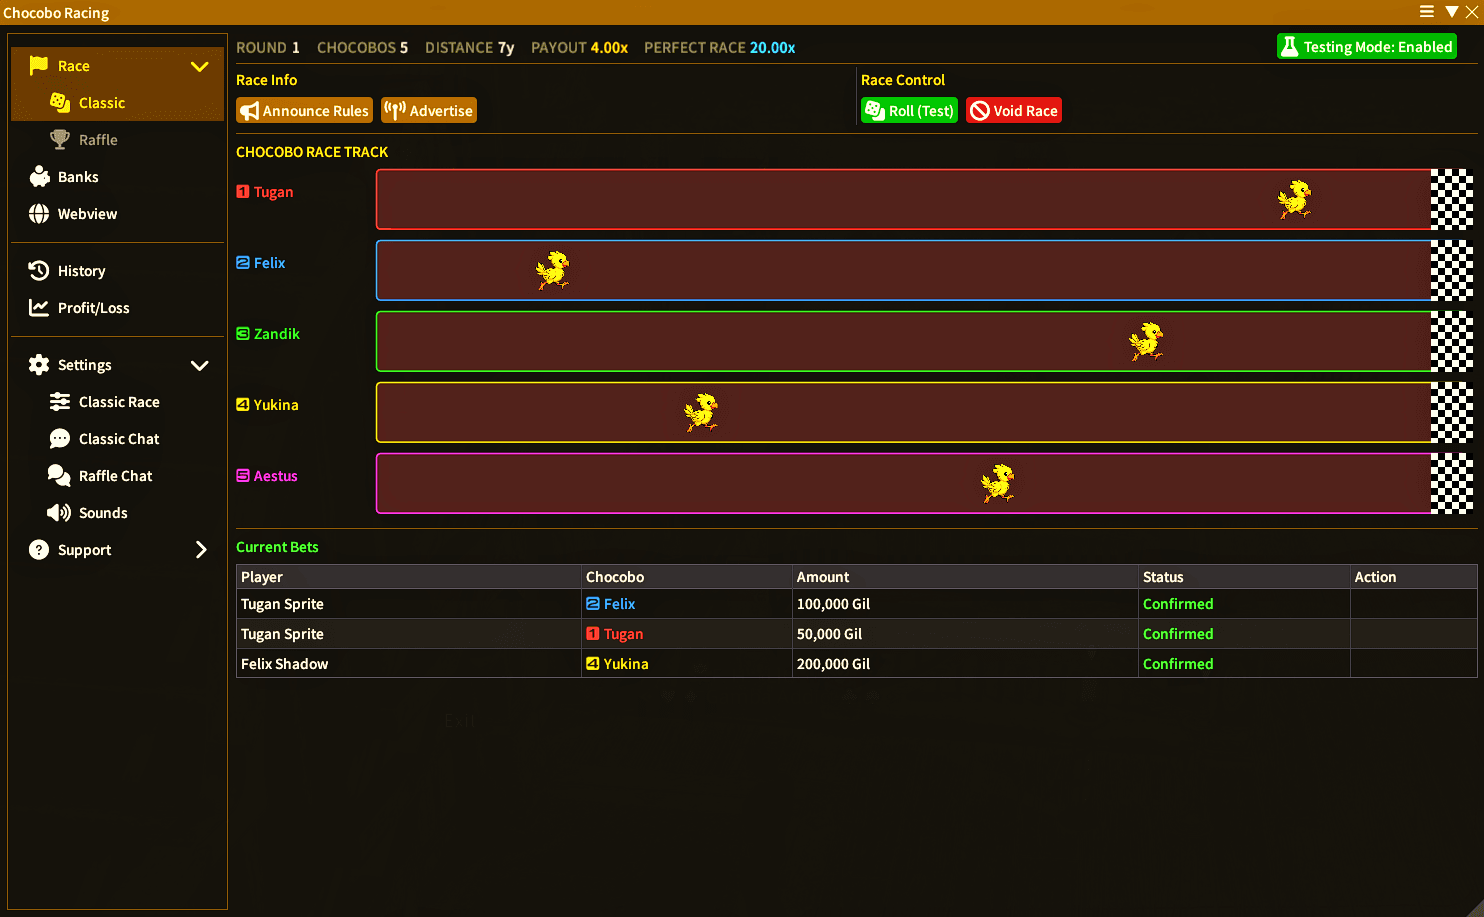The width and height of the screenshot is (1484, 917).
Task: Click the Amount column header
Action: (965, 577)
